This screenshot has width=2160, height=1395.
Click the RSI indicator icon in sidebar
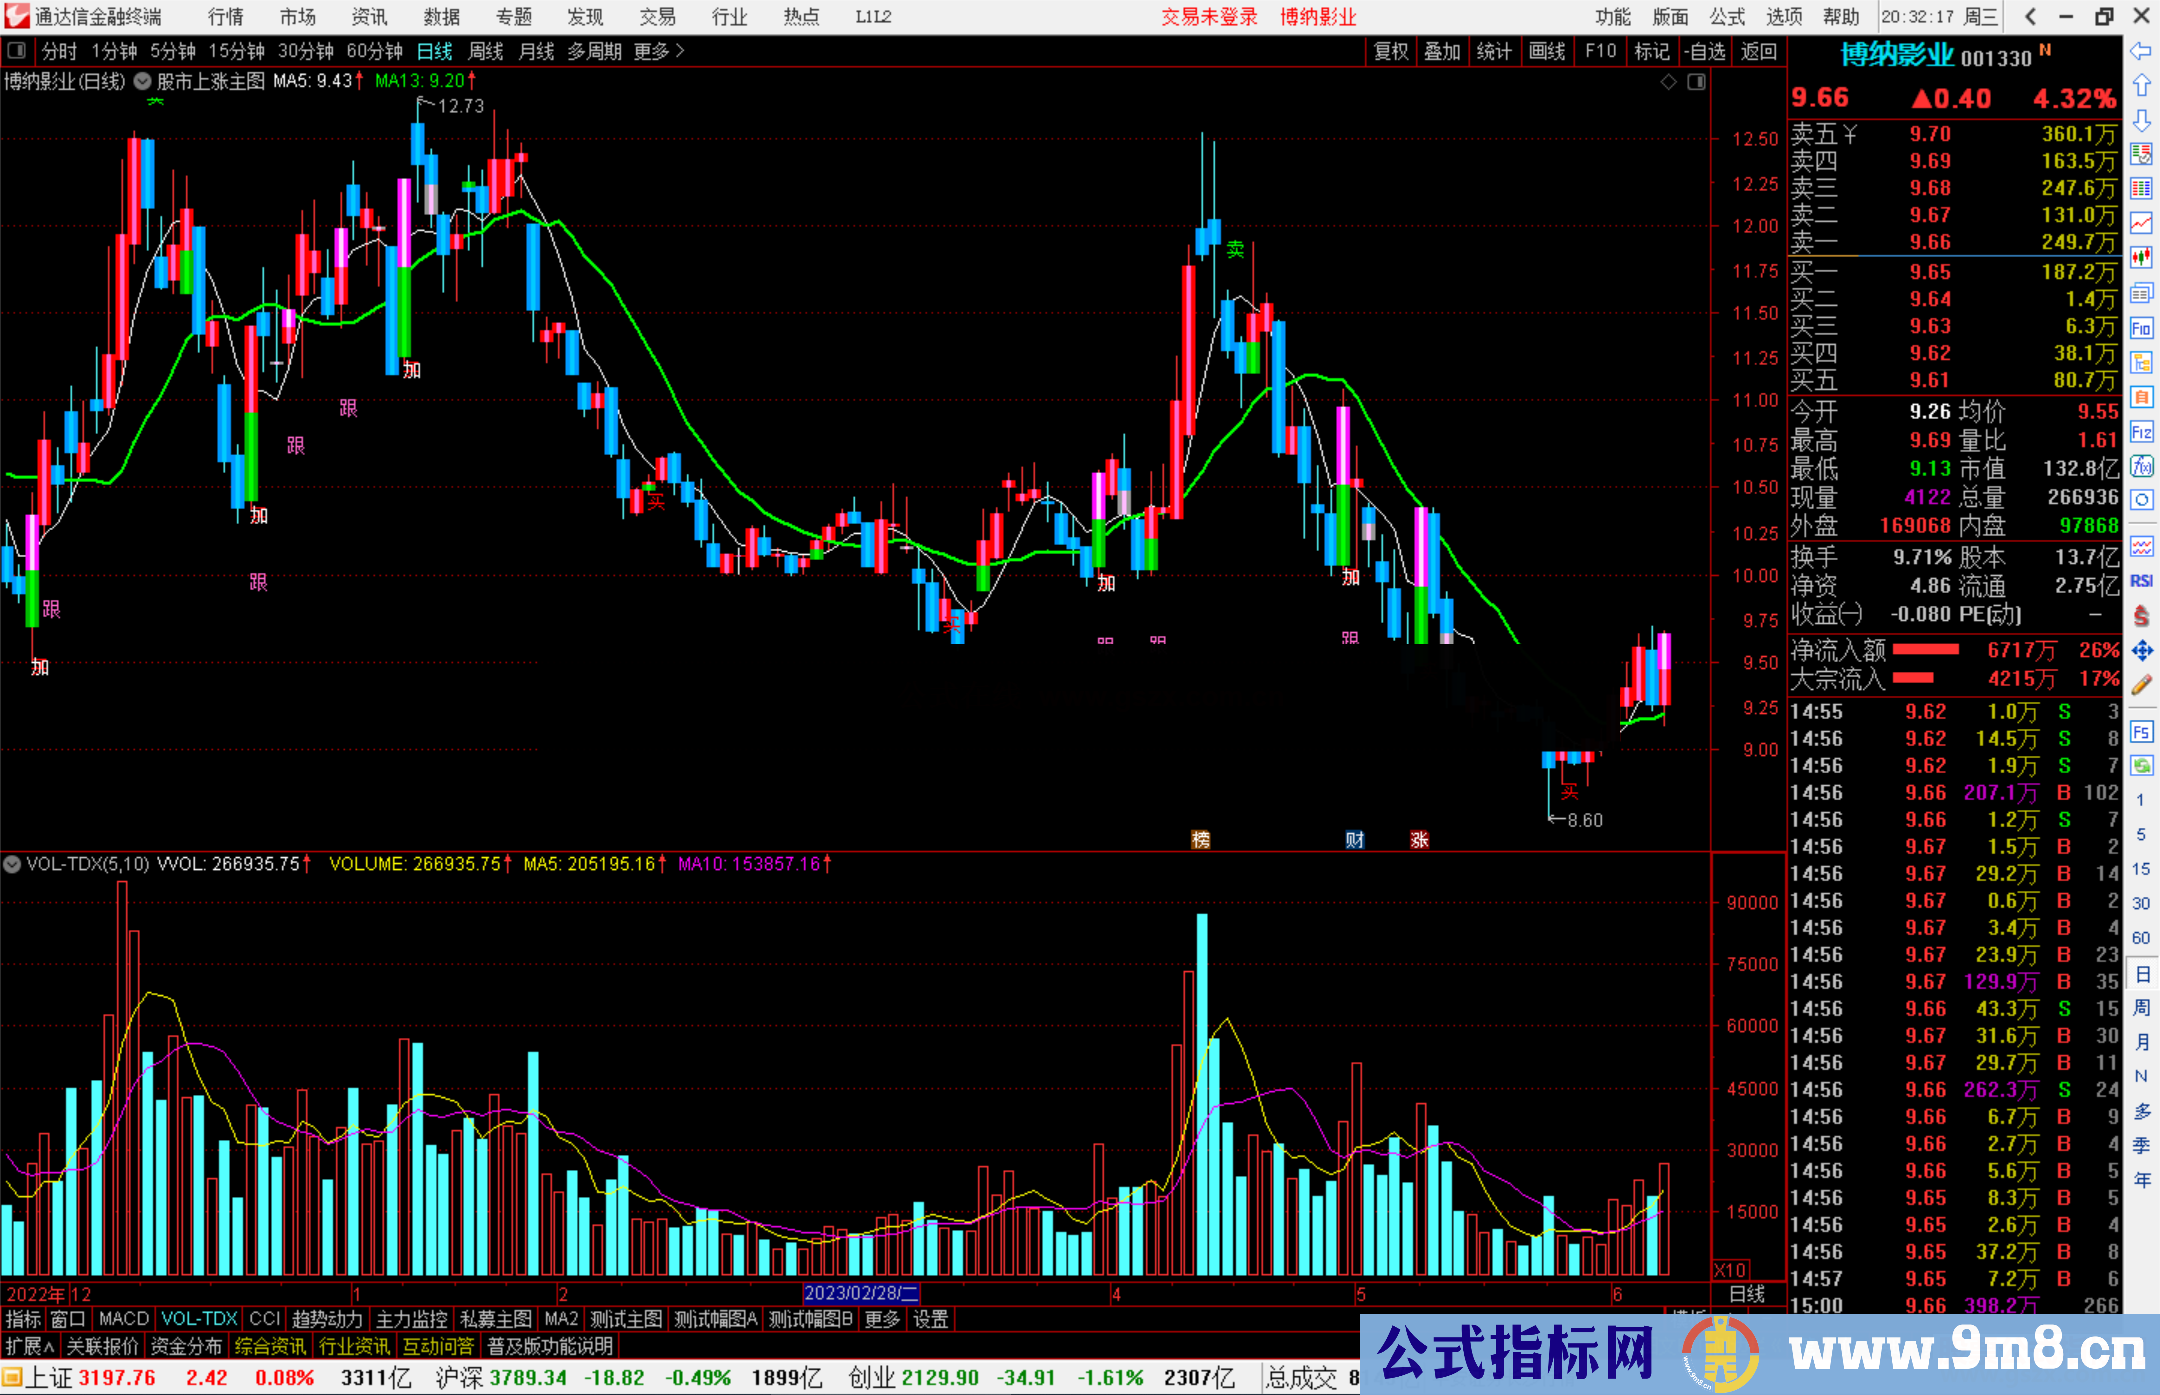(2141, 581)
